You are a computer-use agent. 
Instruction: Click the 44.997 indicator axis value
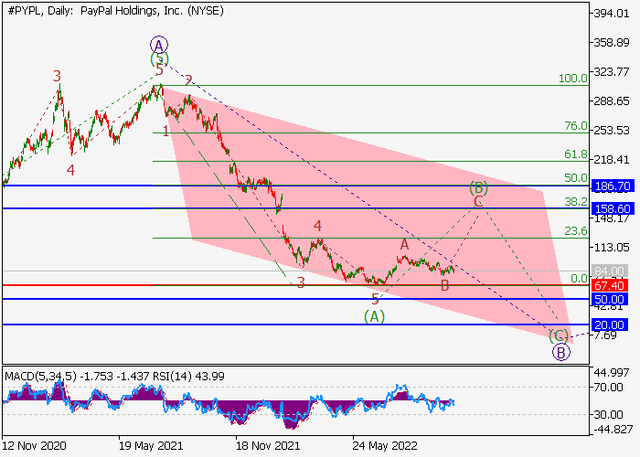(x=612, y=373)
